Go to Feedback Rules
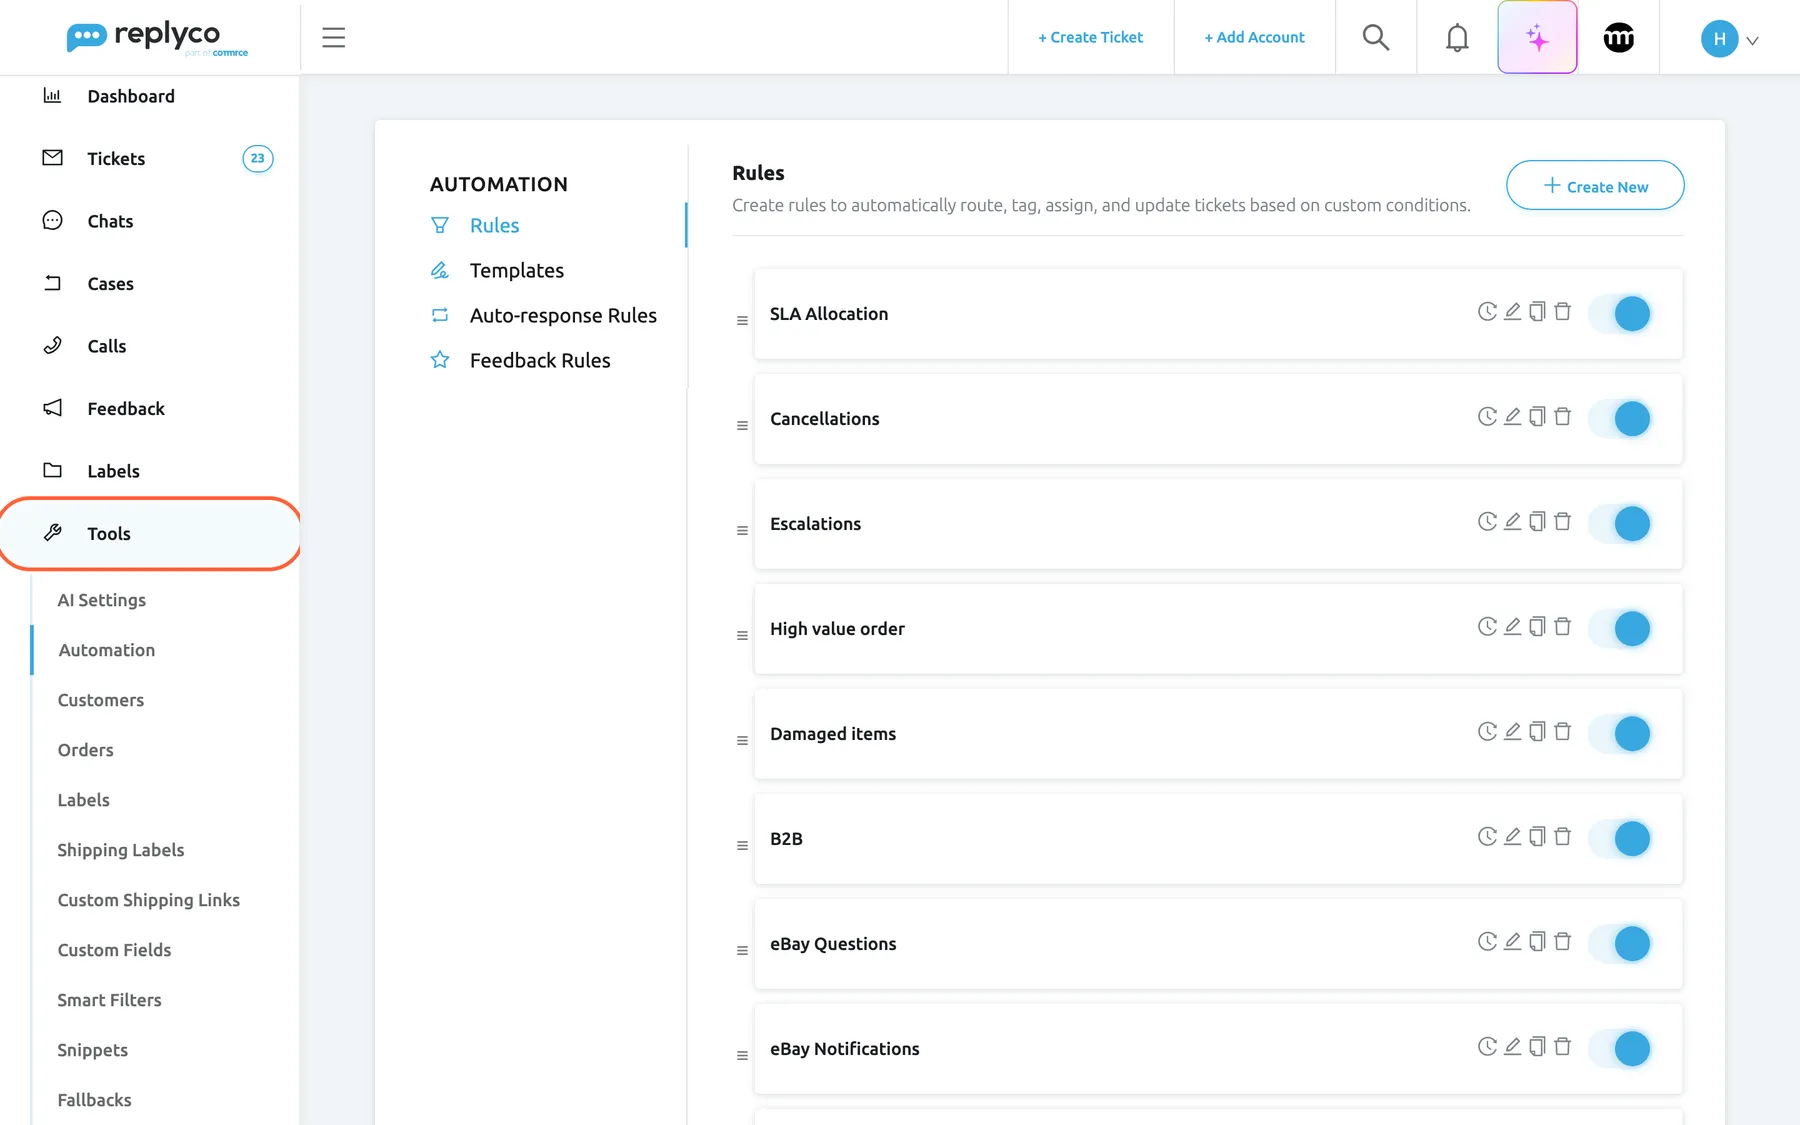This screenshot has height=1125, width=1800. (540, 361)
